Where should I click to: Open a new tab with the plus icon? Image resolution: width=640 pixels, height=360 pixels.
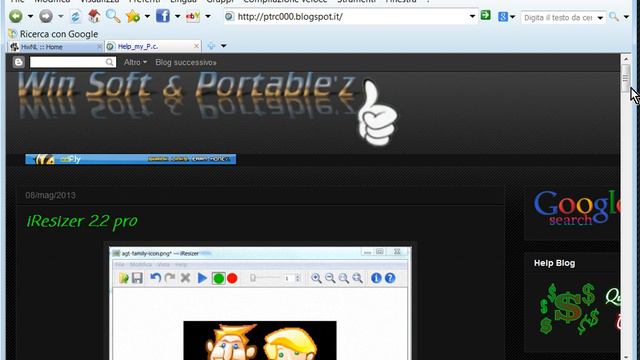pyautogui.click(x=211, y=46)
